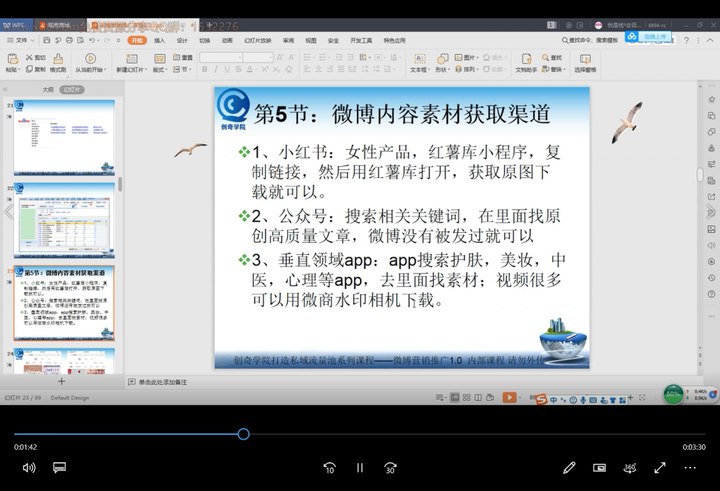Switch the video player to mini view

click(599, 468)
